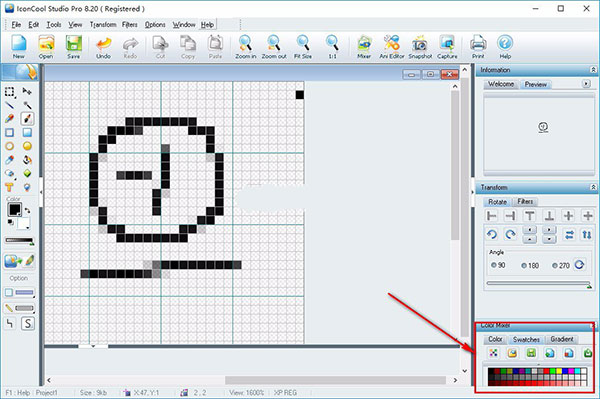The image size is (600, 399).
Task: Flip the image horizontally
Action: tap(569, 235)
